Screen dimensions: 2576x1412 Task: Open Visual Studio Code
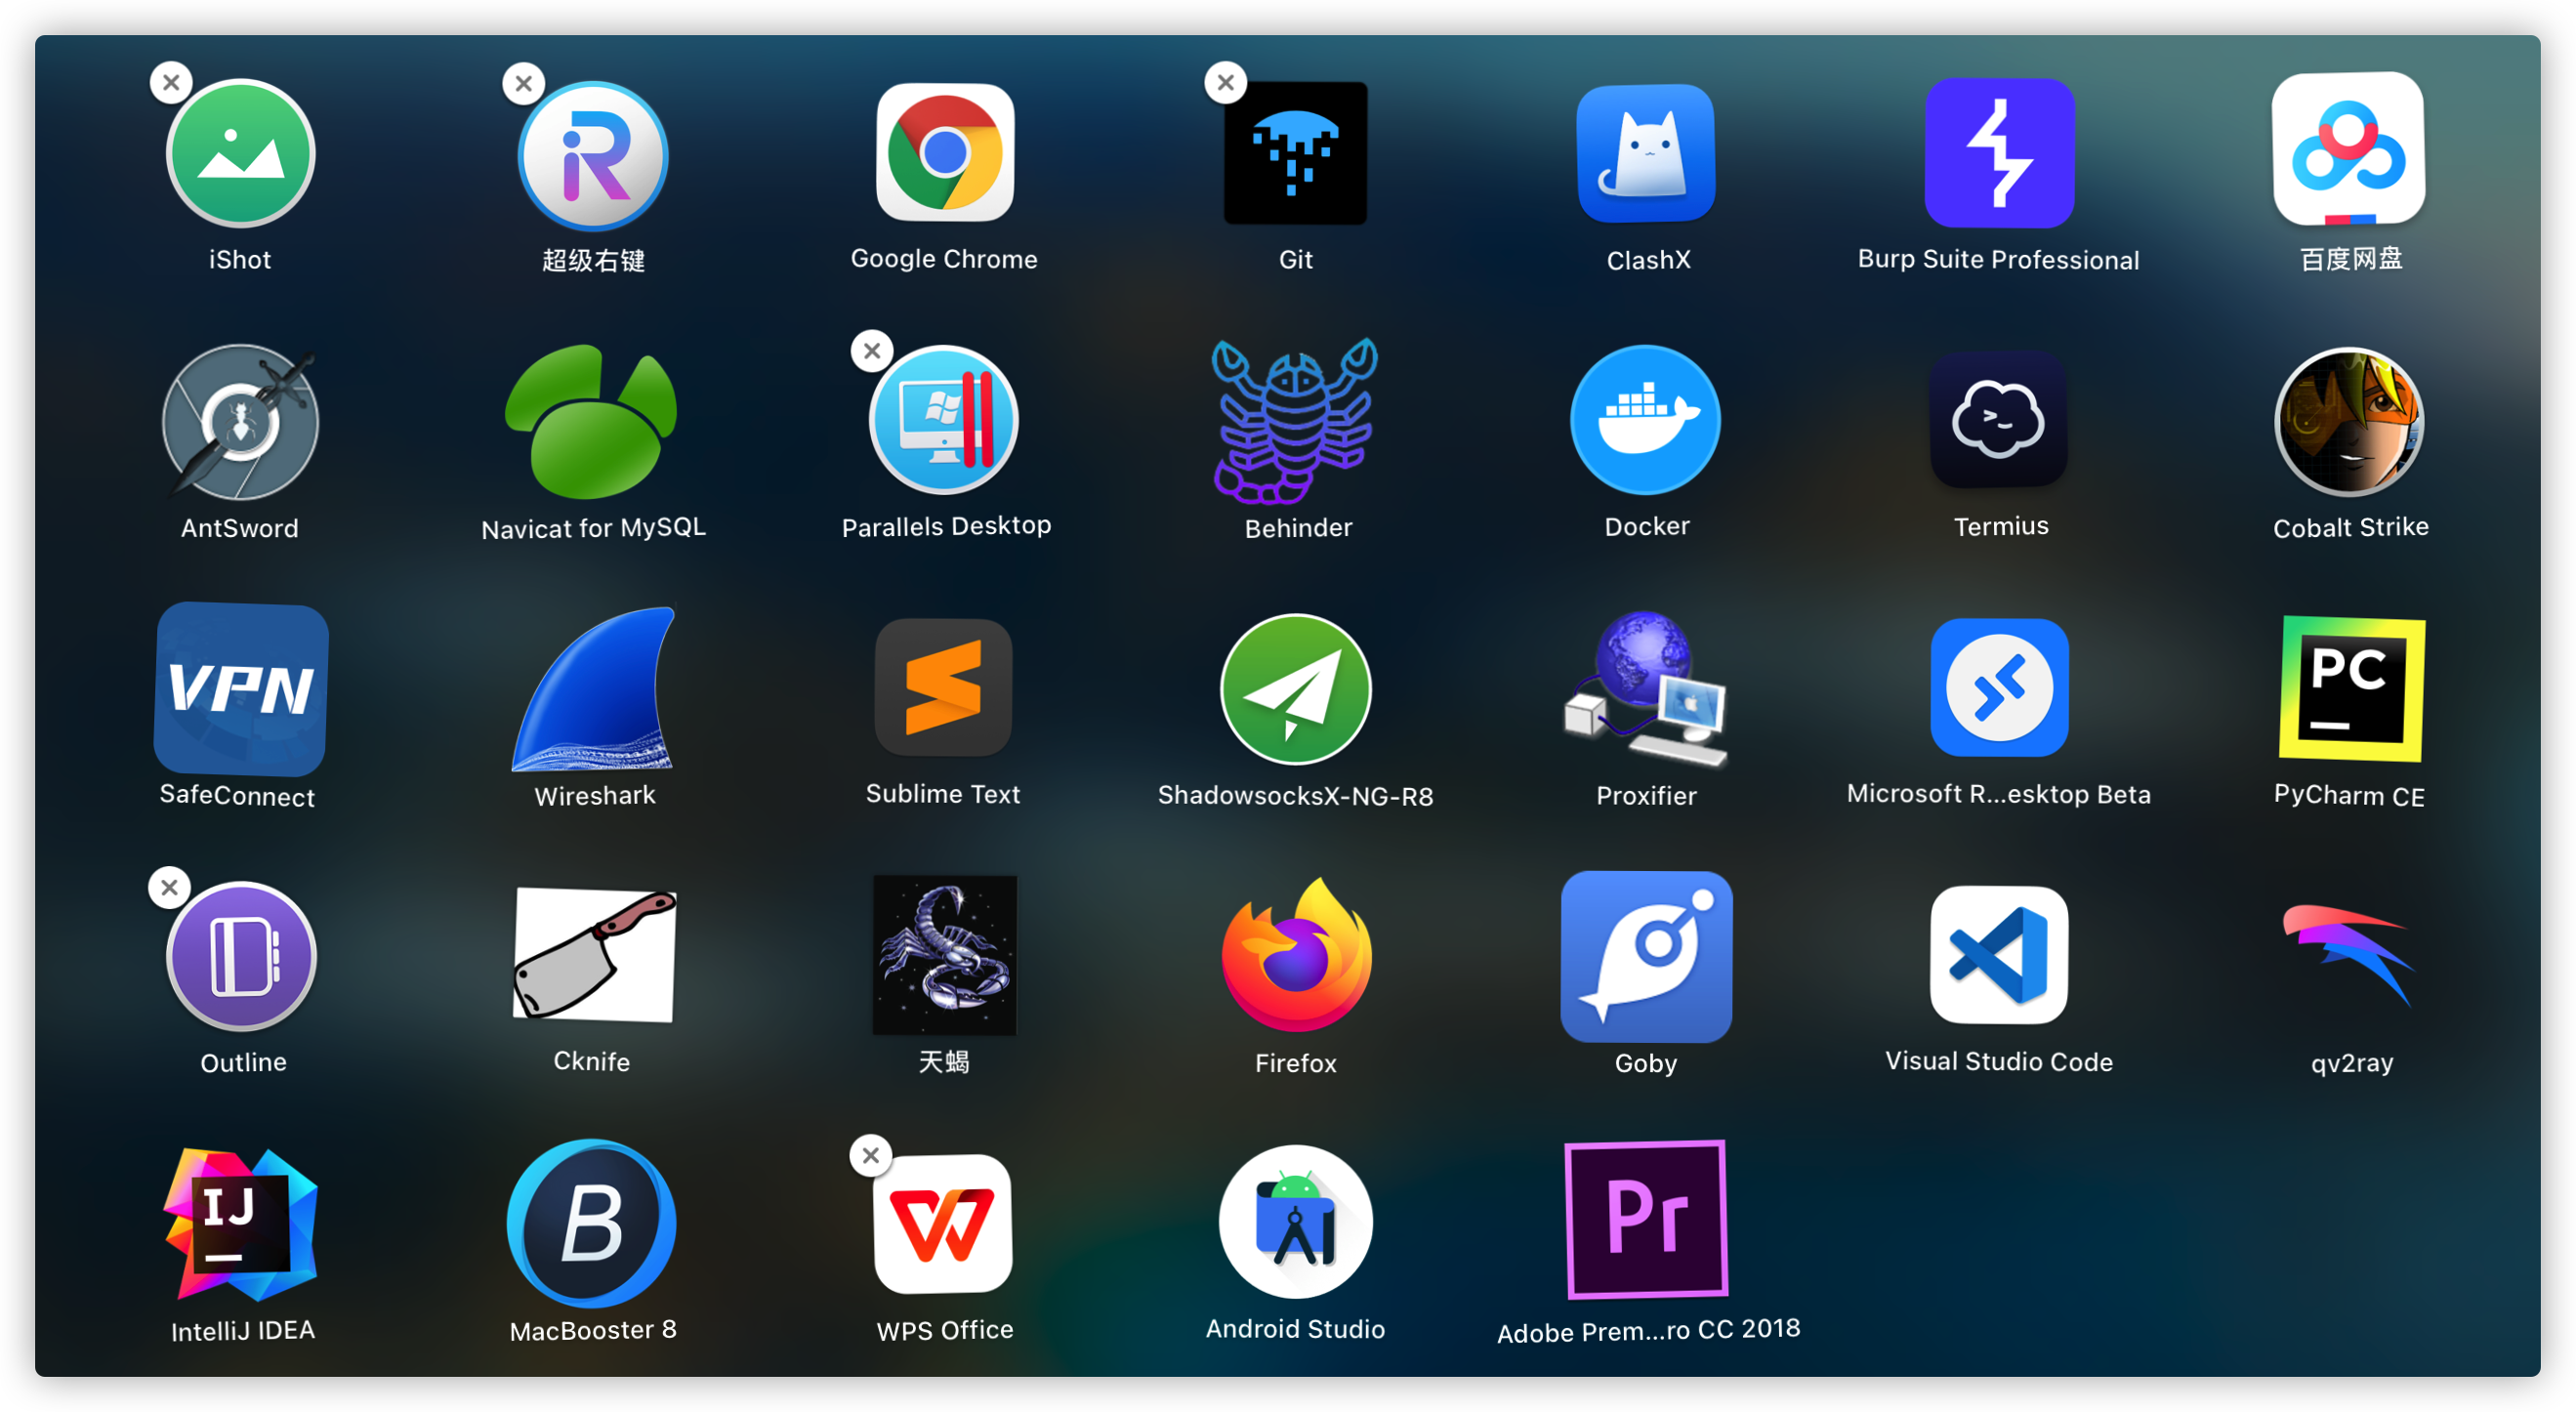point(1998,955)
